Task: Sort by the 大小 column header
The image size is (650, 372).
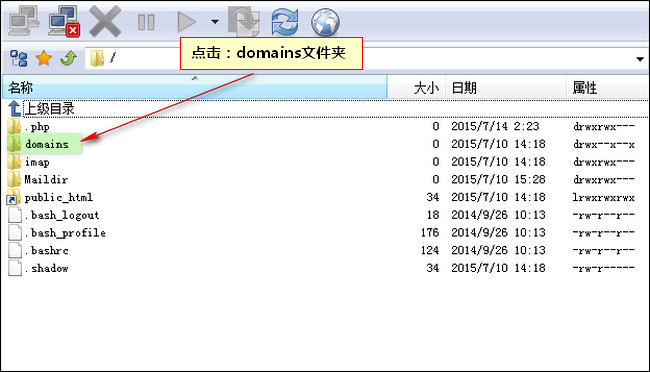Action: tap(417, 88)
